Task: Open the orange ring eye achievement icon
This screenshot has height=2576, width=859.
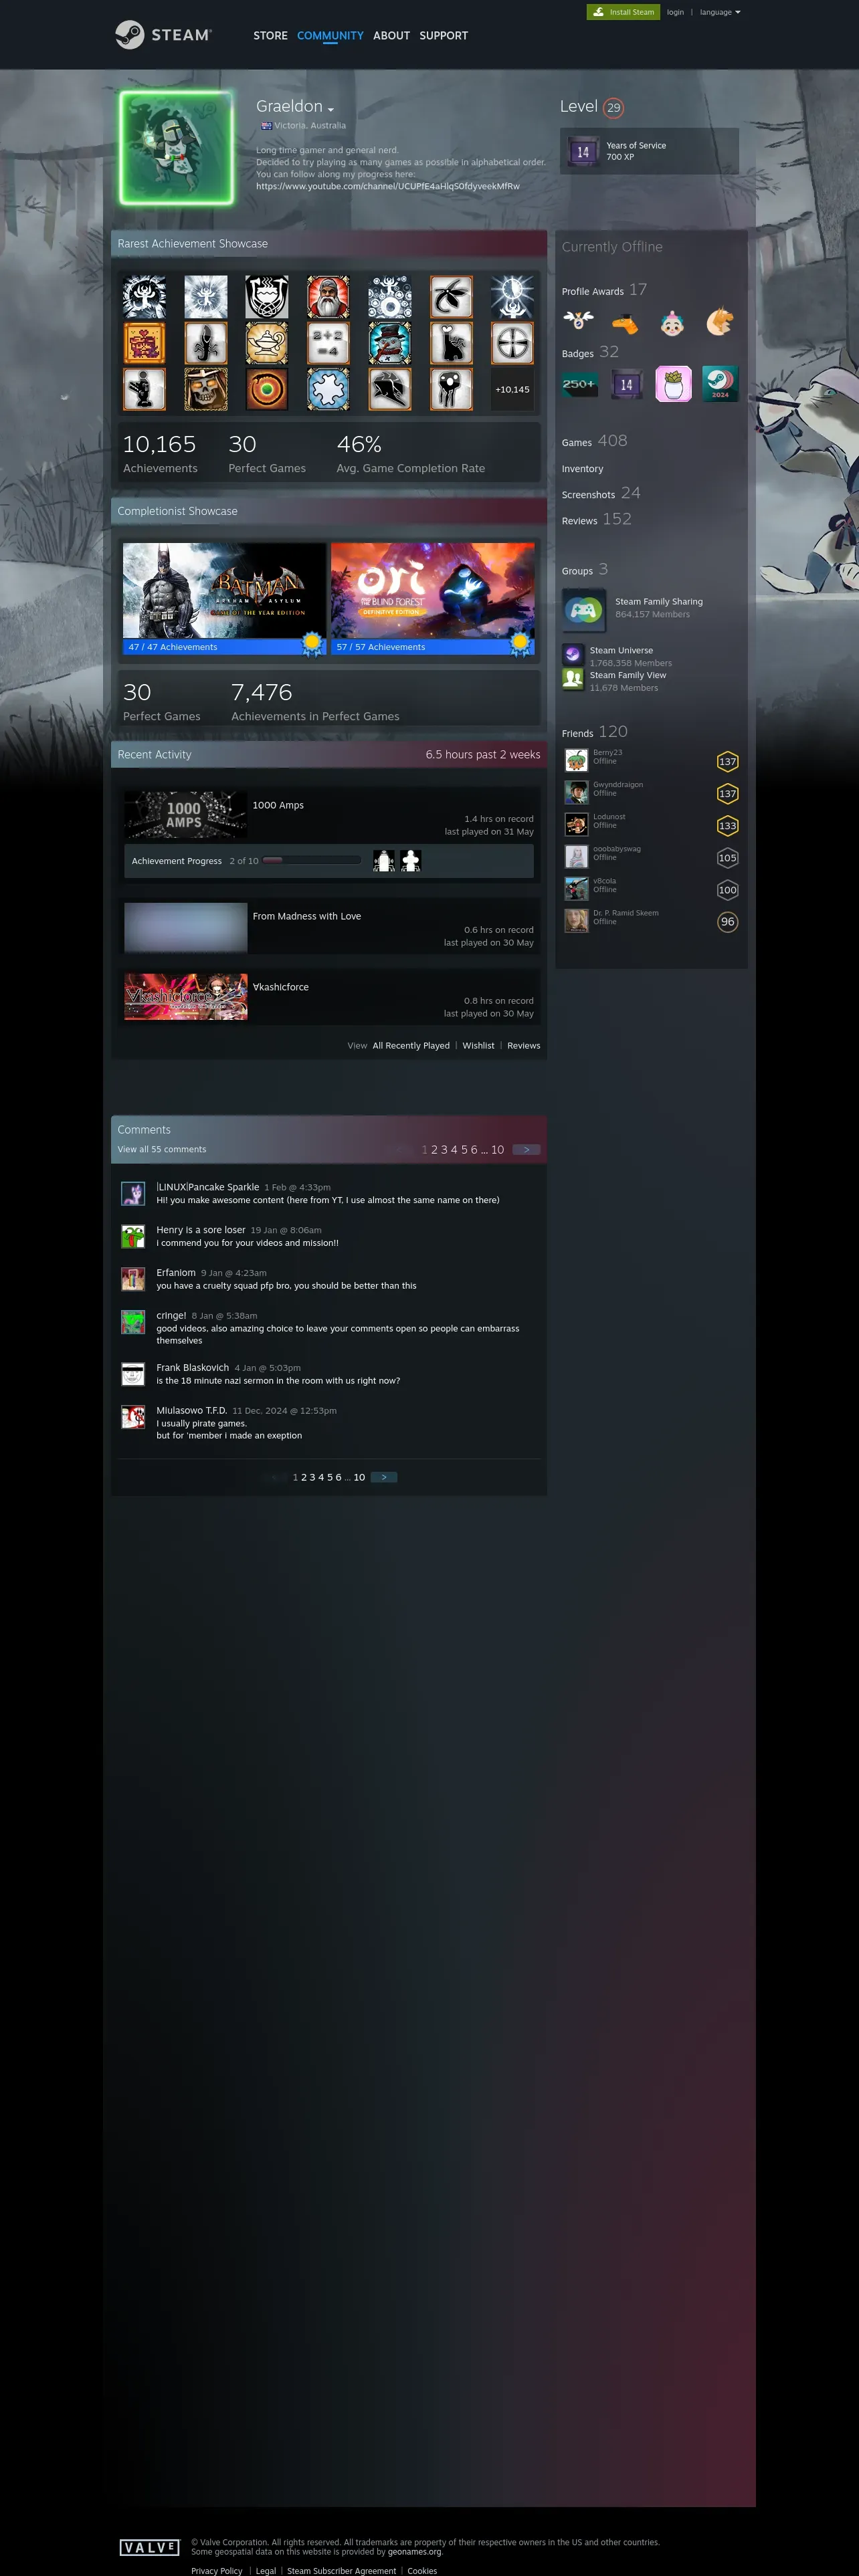Action: click(267, 389)
